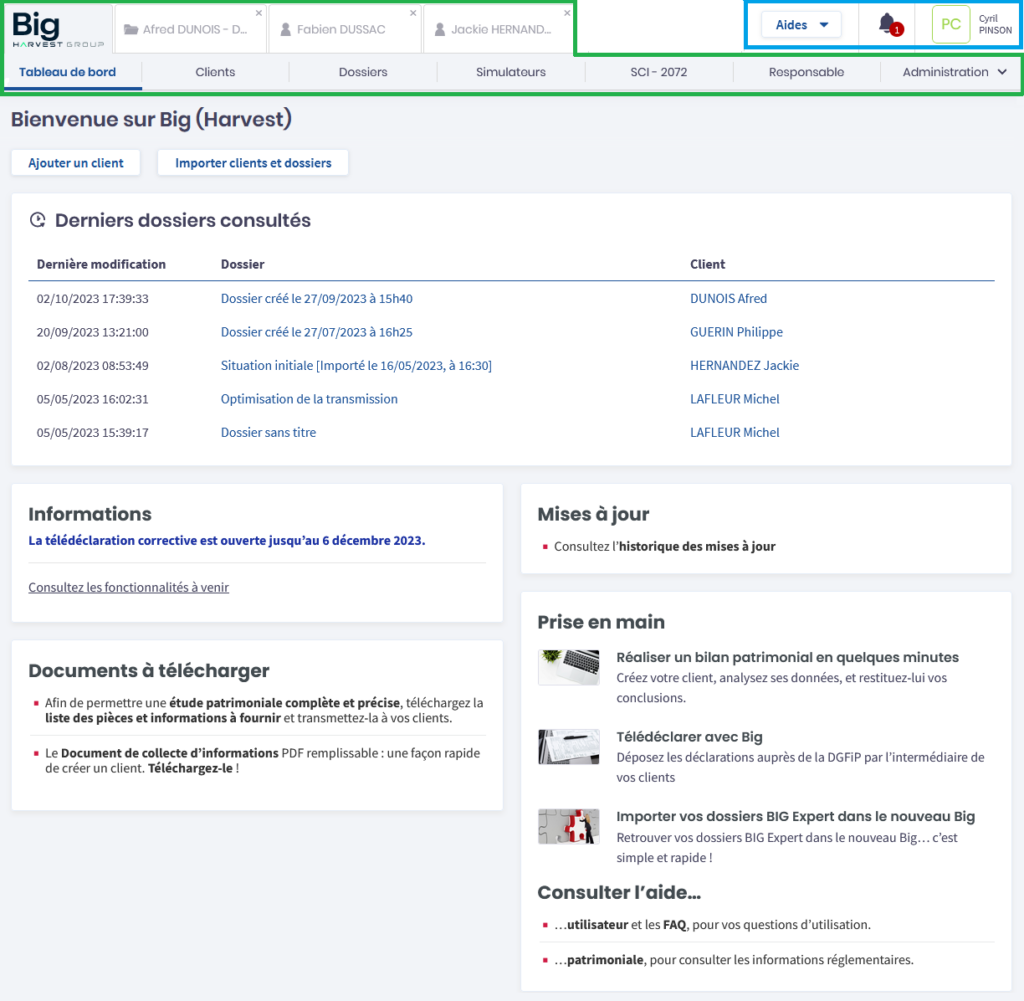Select the SCI - 2072 tab
This screenshot has width=1024, height=1001.
(659, 72)
